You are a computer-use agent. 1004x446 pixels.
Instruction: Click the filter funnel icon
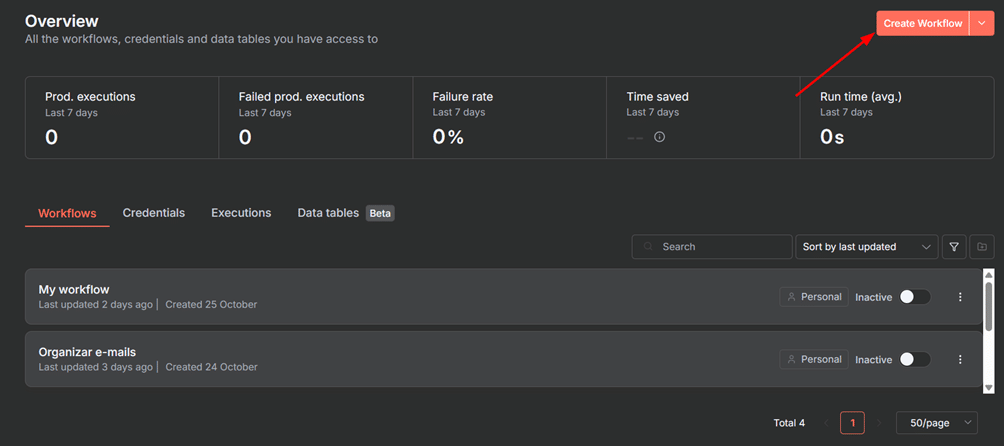point(954,246)
